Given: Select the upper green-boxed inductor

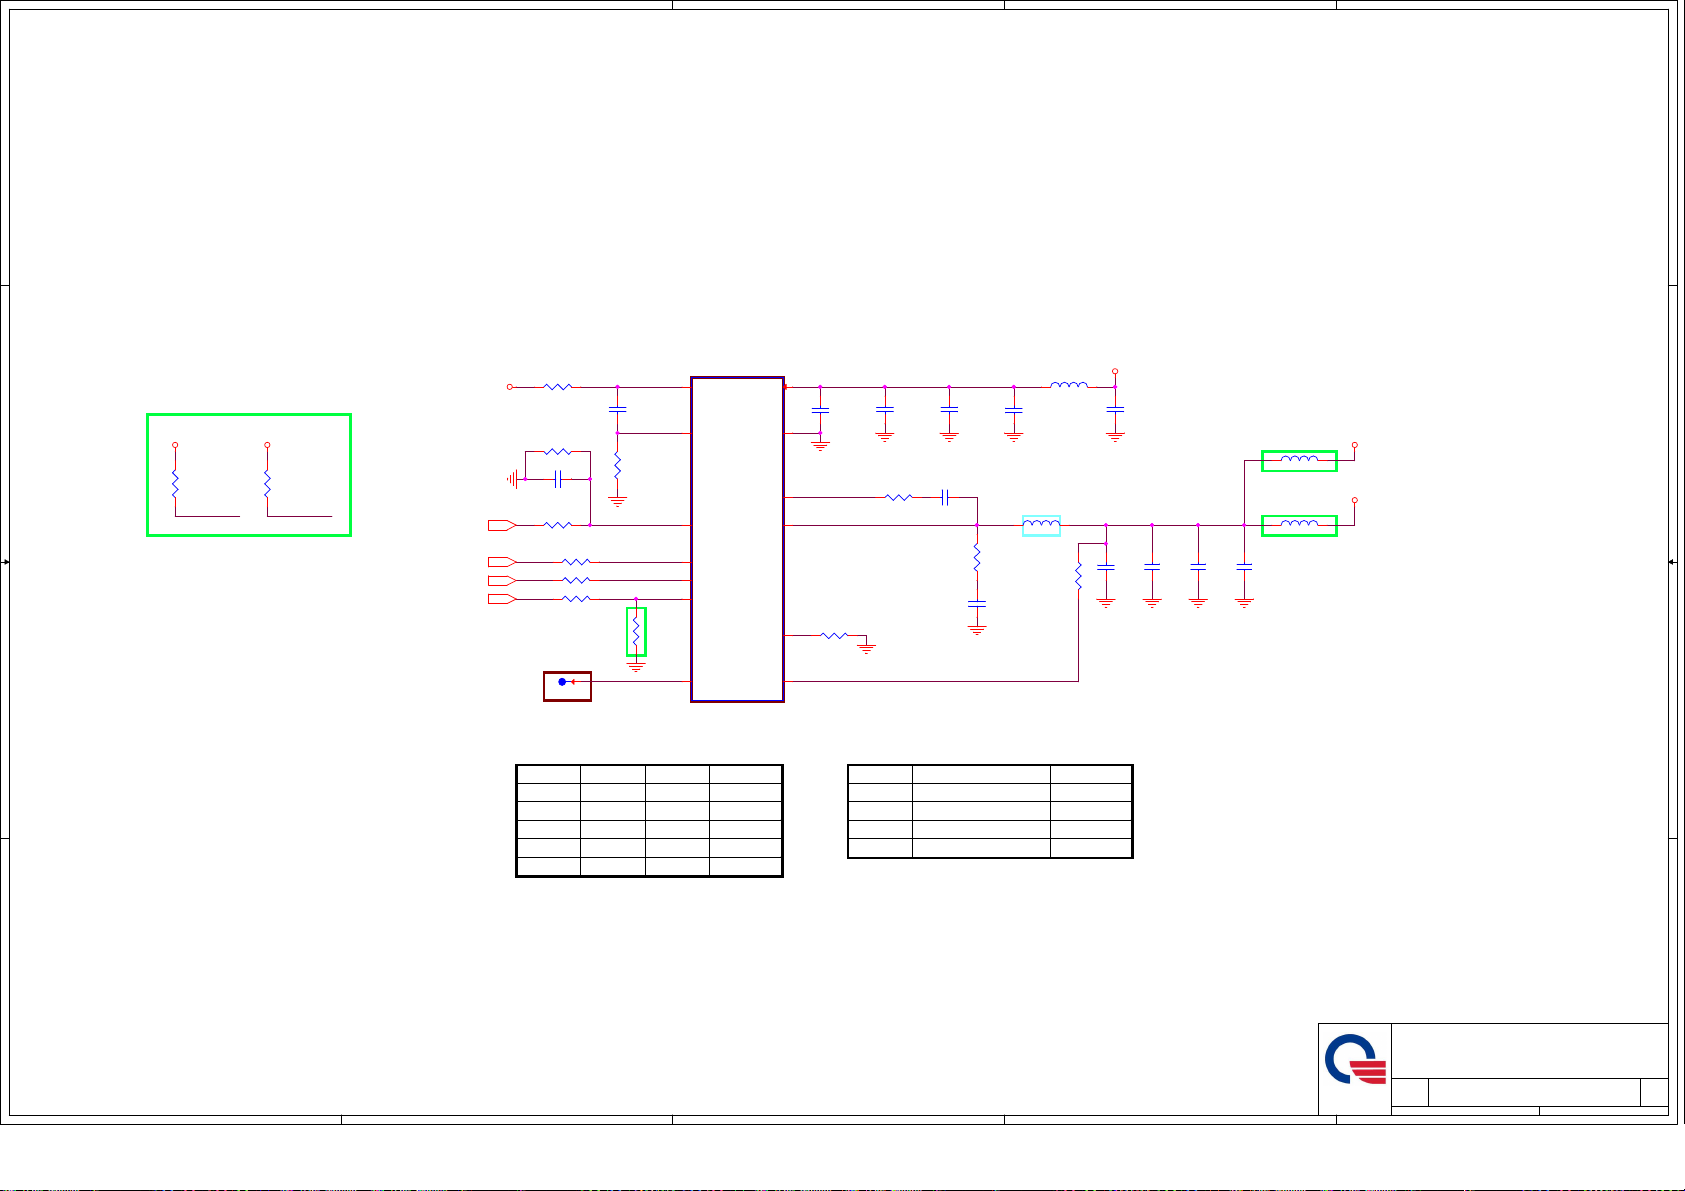Looking at the screenshot, I should tap(1299, 460).
